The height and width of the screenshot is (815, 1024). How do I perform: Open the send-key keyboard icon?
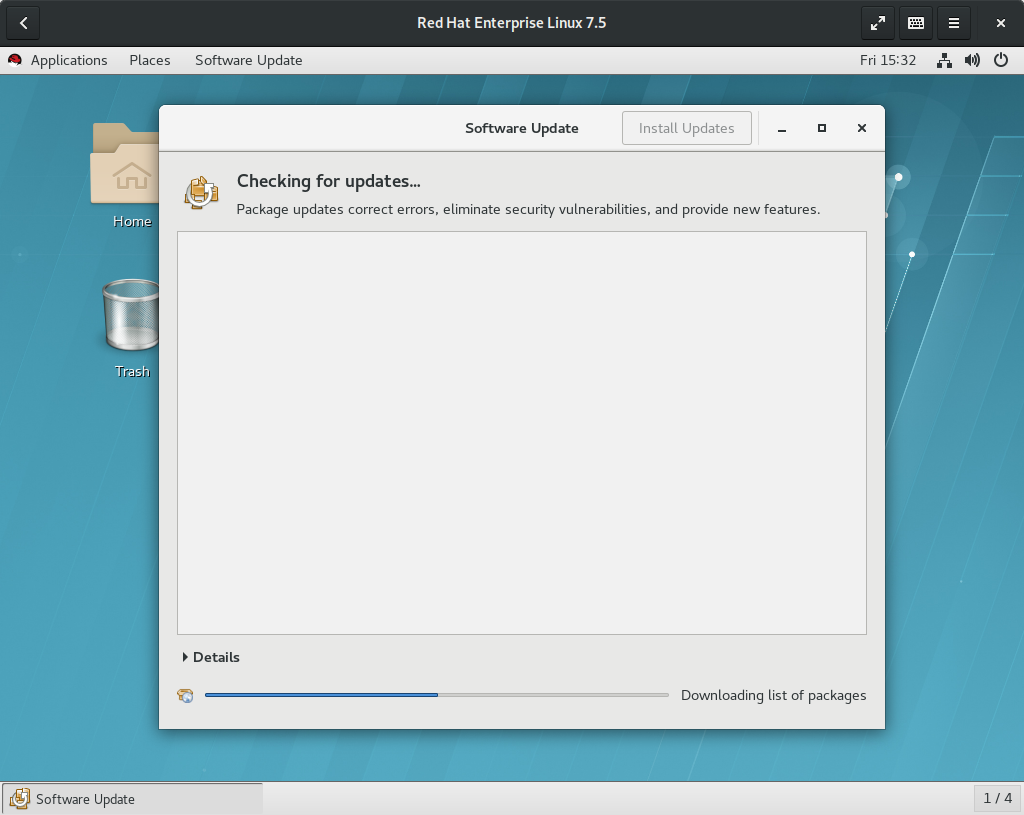point(915,23)
